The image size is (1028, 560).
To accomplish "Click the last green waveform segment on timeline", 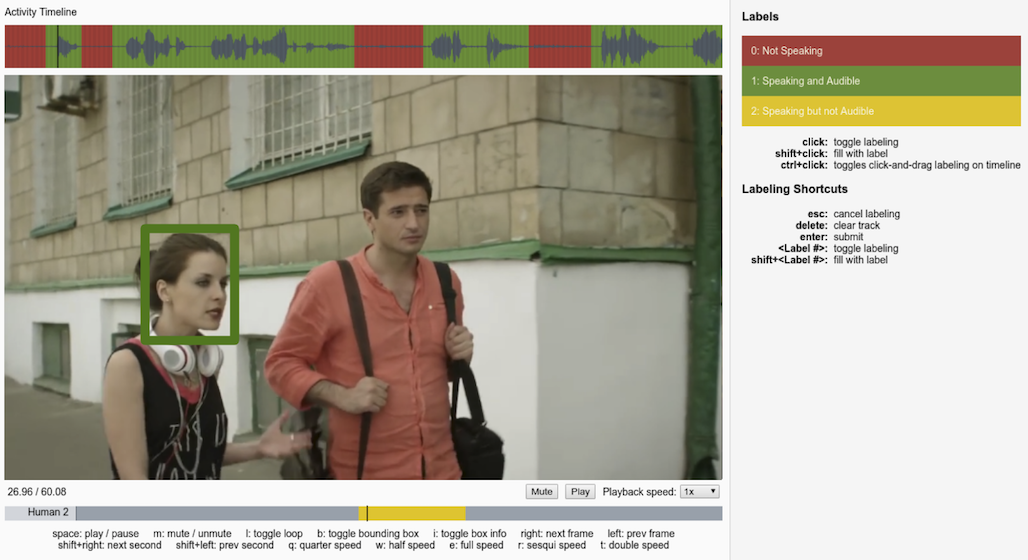I will click(x=656, y=47).
